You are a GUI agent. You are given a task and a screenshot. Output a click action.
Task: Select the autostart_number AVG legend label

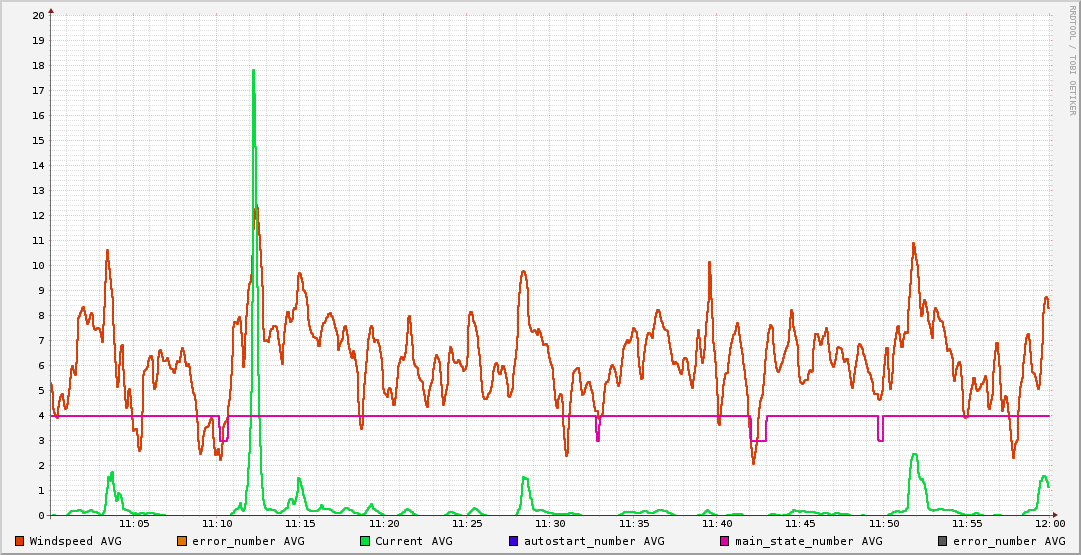[x=594, y=541]
